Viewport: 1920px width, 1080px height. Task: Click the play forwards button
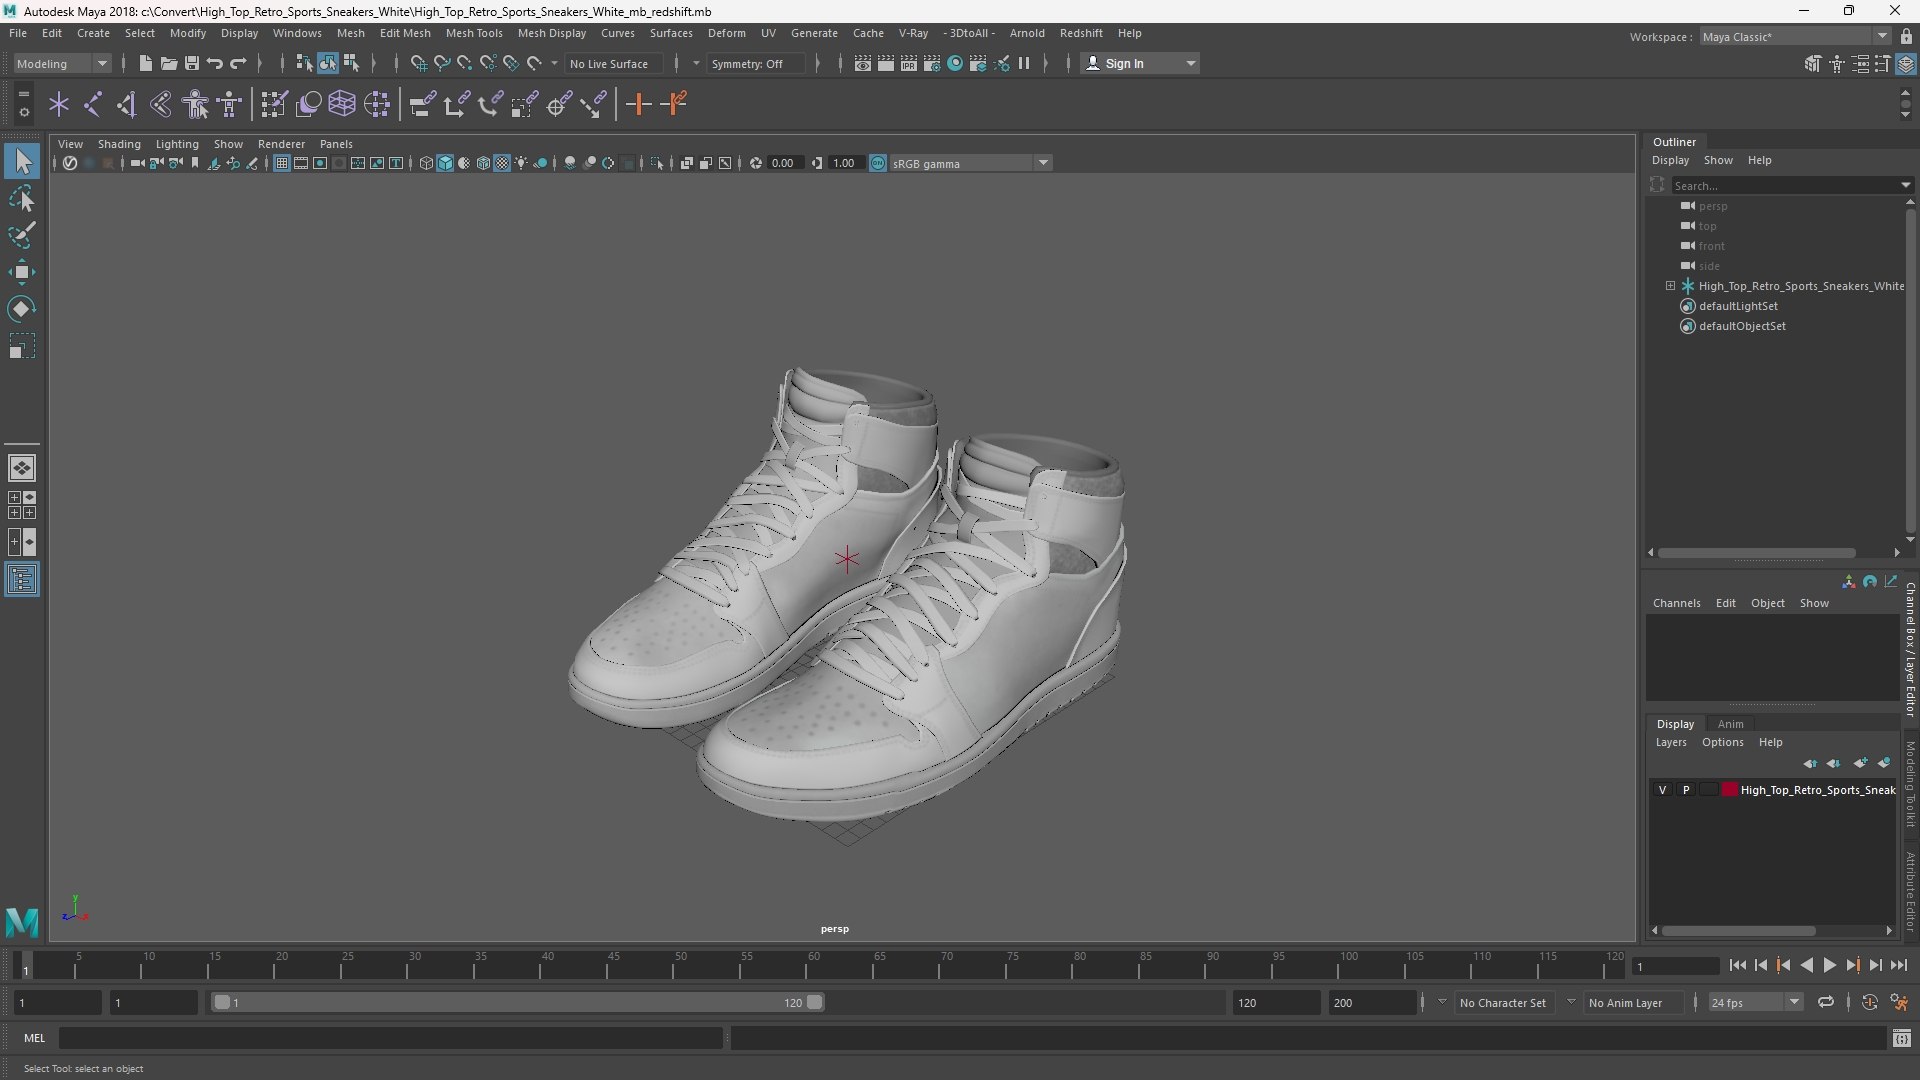pos(1829,965)
